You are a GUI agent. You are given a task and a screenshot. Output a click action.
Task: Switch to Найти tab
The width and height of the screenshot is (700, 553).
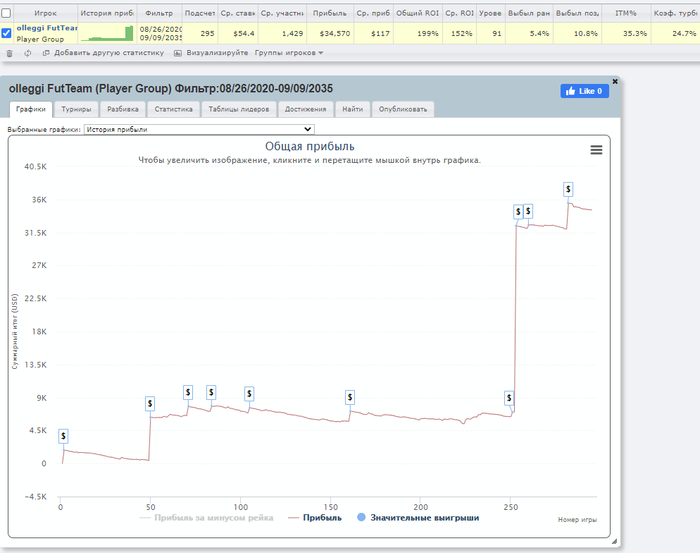(x=353, y=109)
